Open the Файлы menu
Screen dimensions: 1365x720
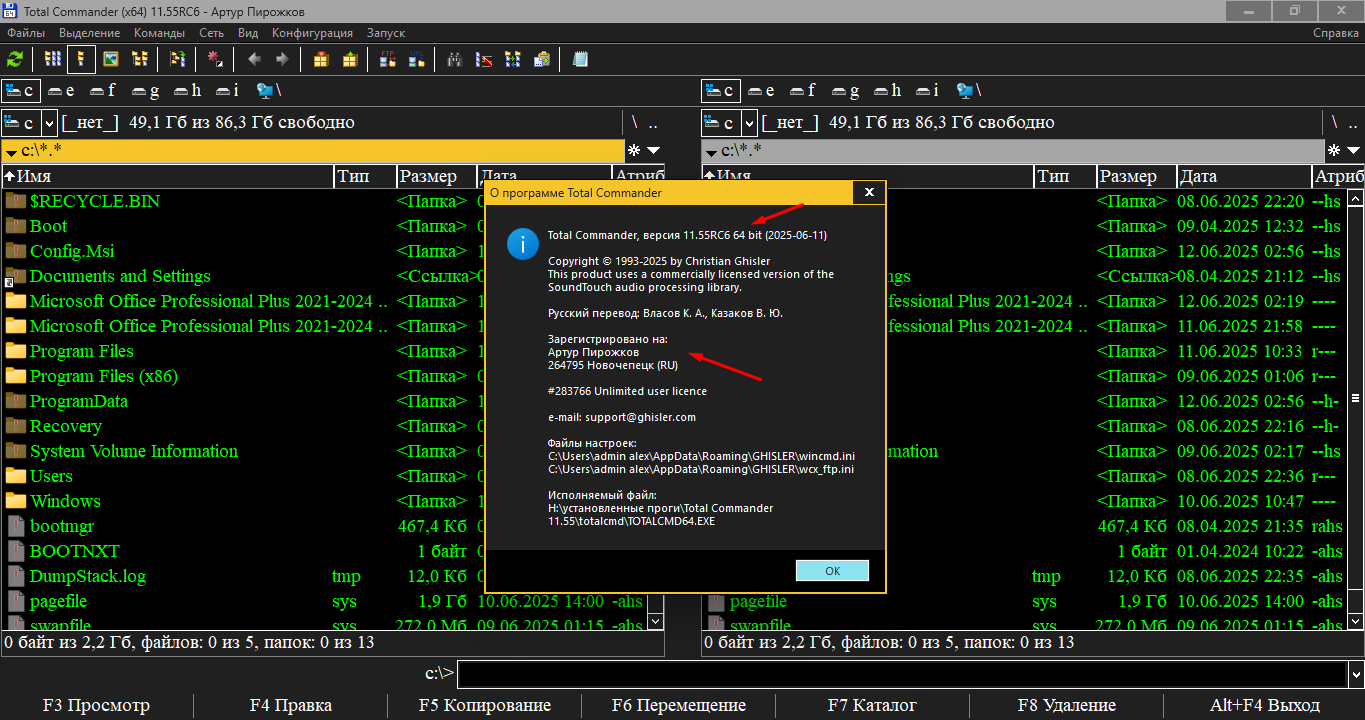(26, 33)
